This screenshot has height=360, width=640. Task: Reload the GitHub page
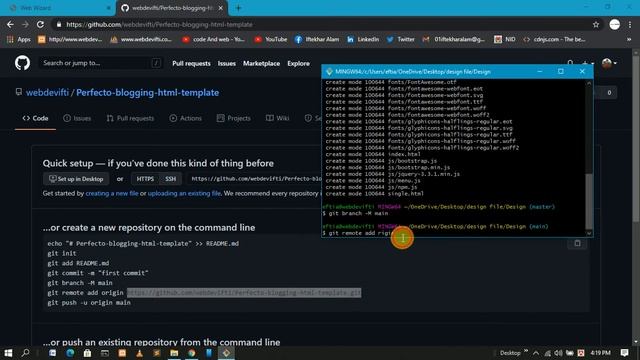point(40,24)
